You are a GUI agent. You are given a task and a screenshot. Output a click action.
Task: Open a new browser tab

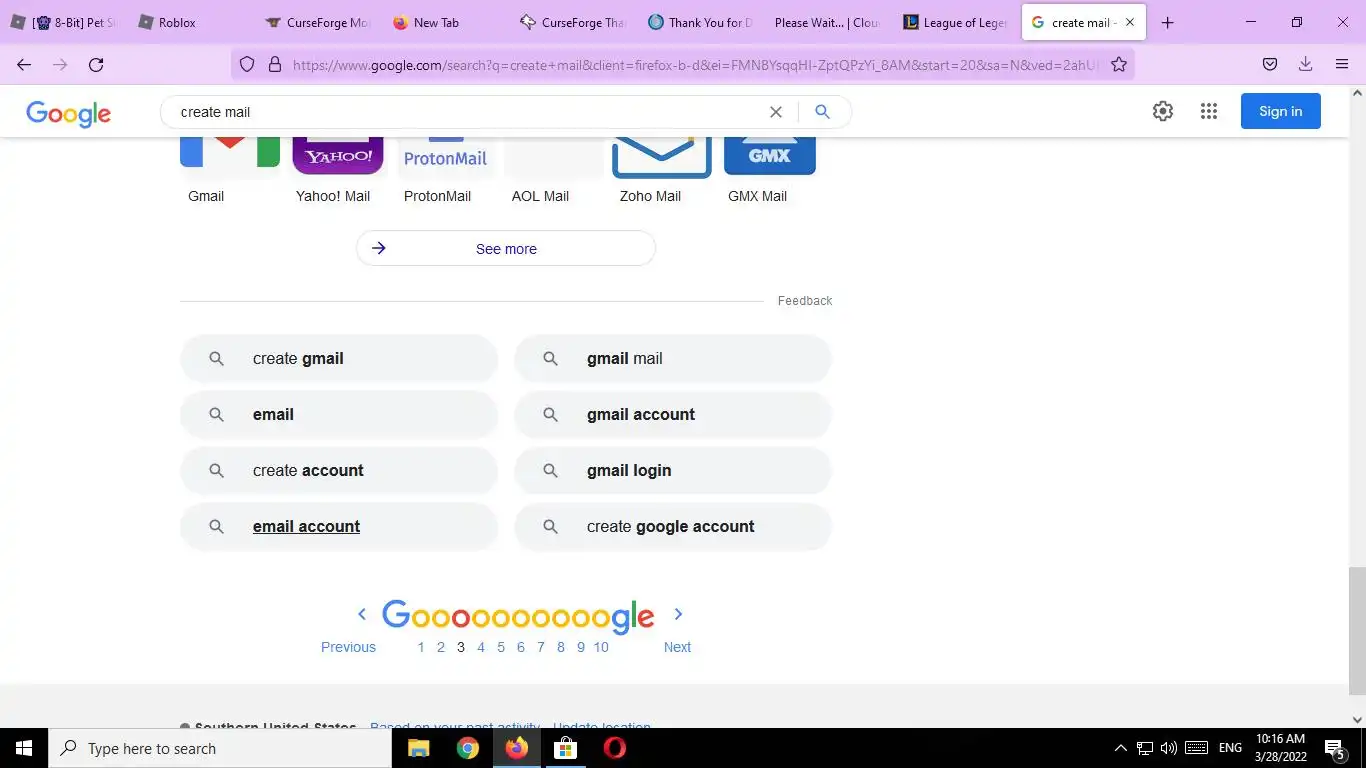1167,22
